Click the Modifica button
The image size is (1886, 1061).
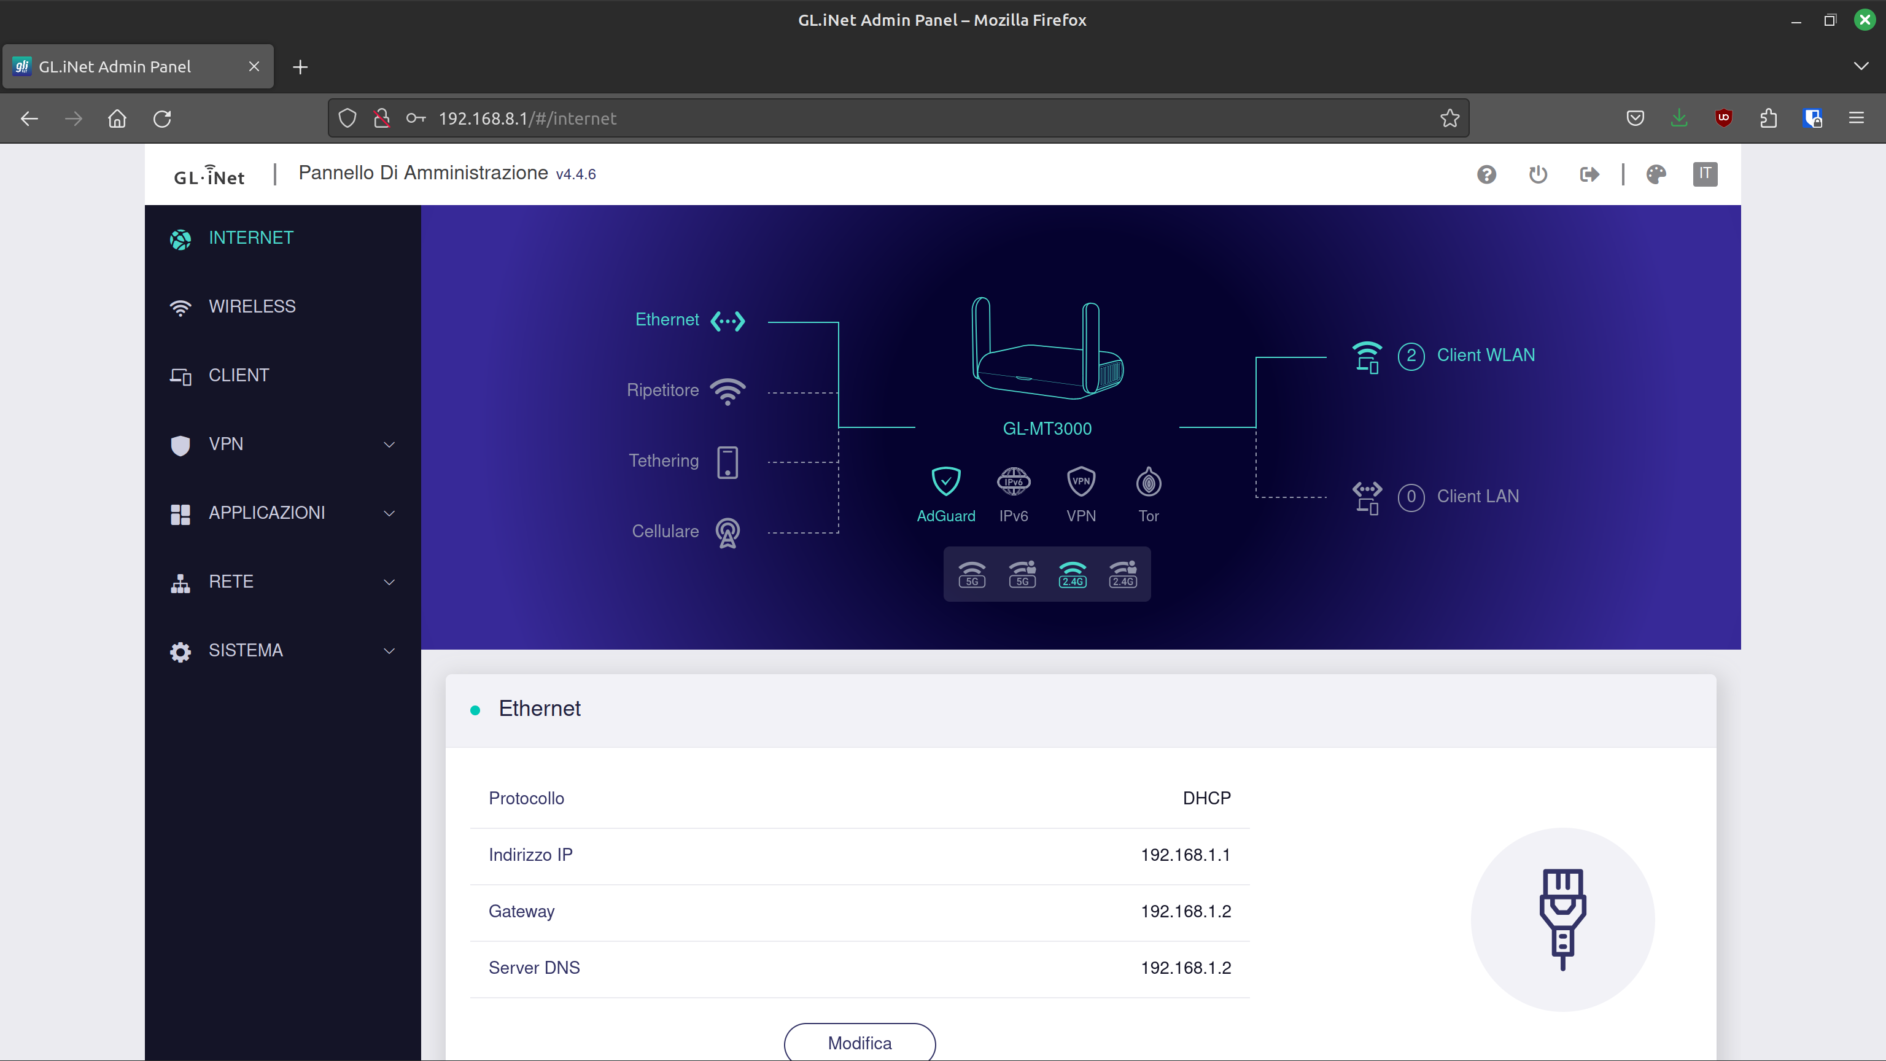point(860,1042)
